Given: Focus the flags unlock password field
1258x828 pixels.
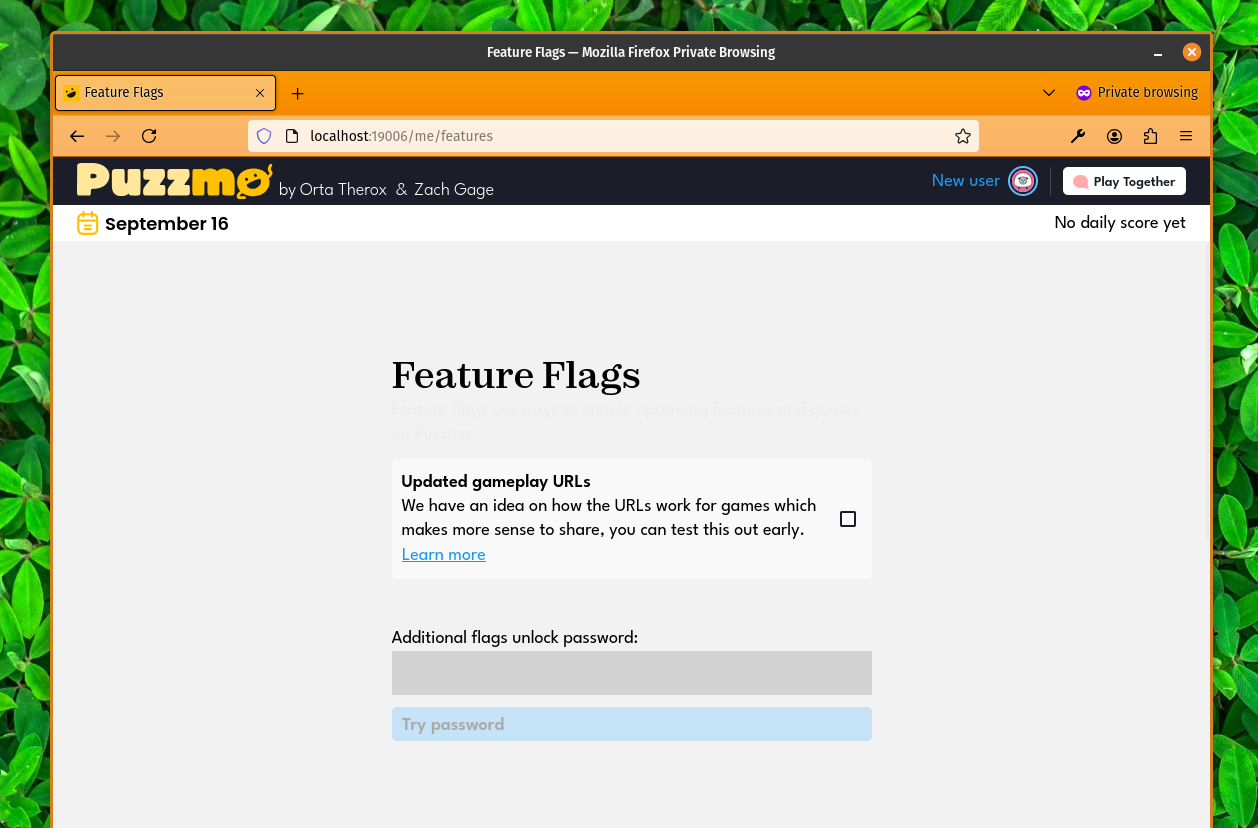Looking at the screenshot, I should 631,673.
